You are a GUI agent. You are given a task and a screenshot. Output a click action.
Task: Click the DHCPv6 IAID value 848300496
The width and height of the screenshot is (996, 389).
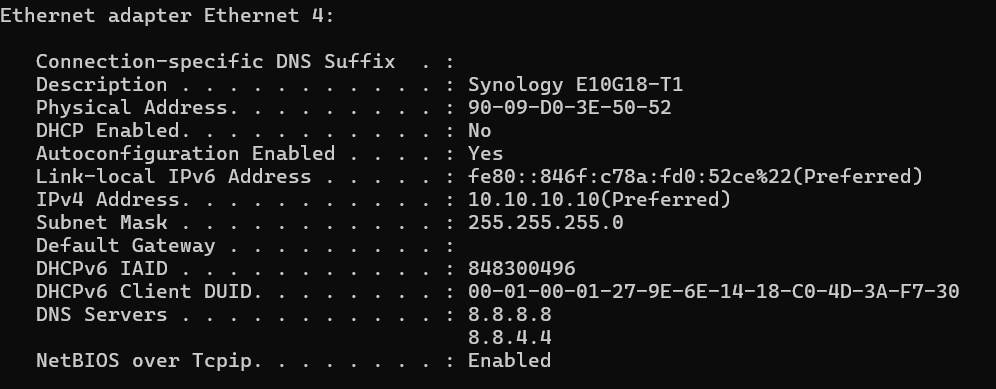[x=522, y=268]
